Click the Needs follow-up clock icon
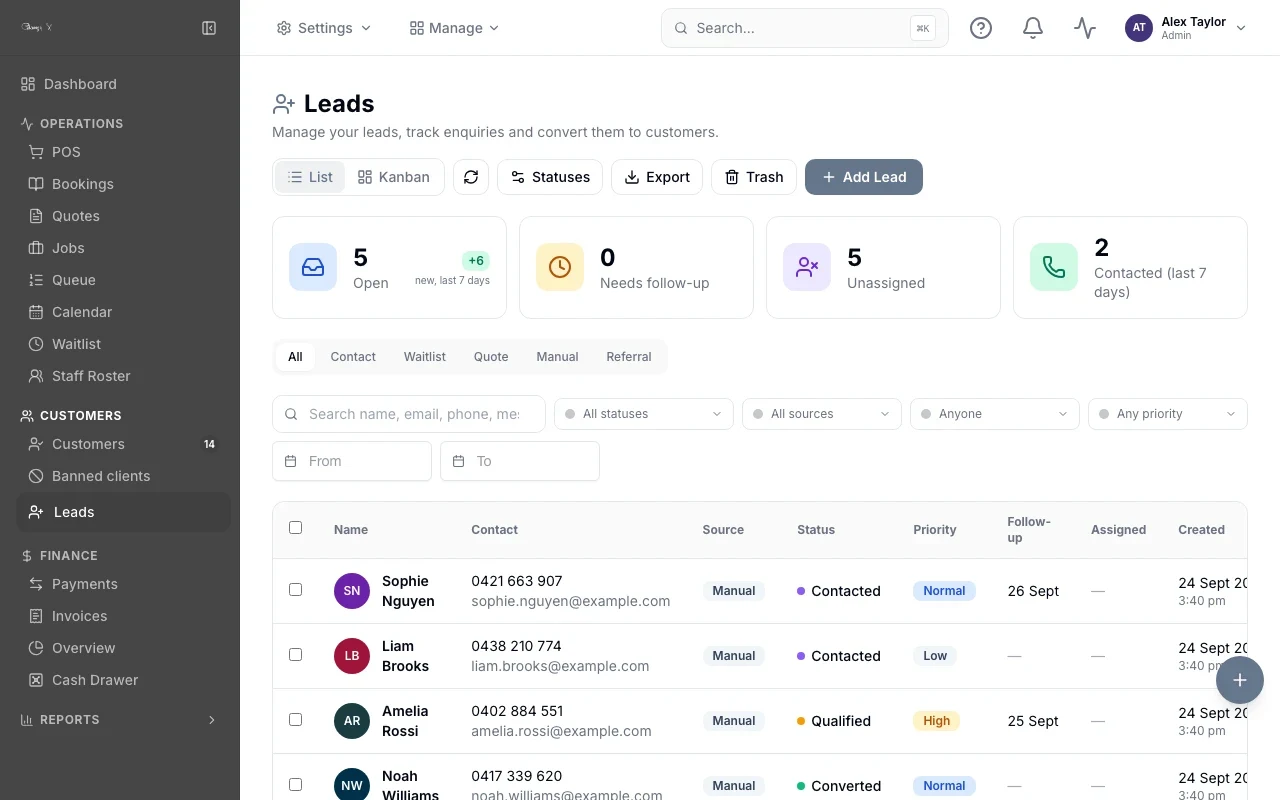1280x800 pixels. coord(560,267)
